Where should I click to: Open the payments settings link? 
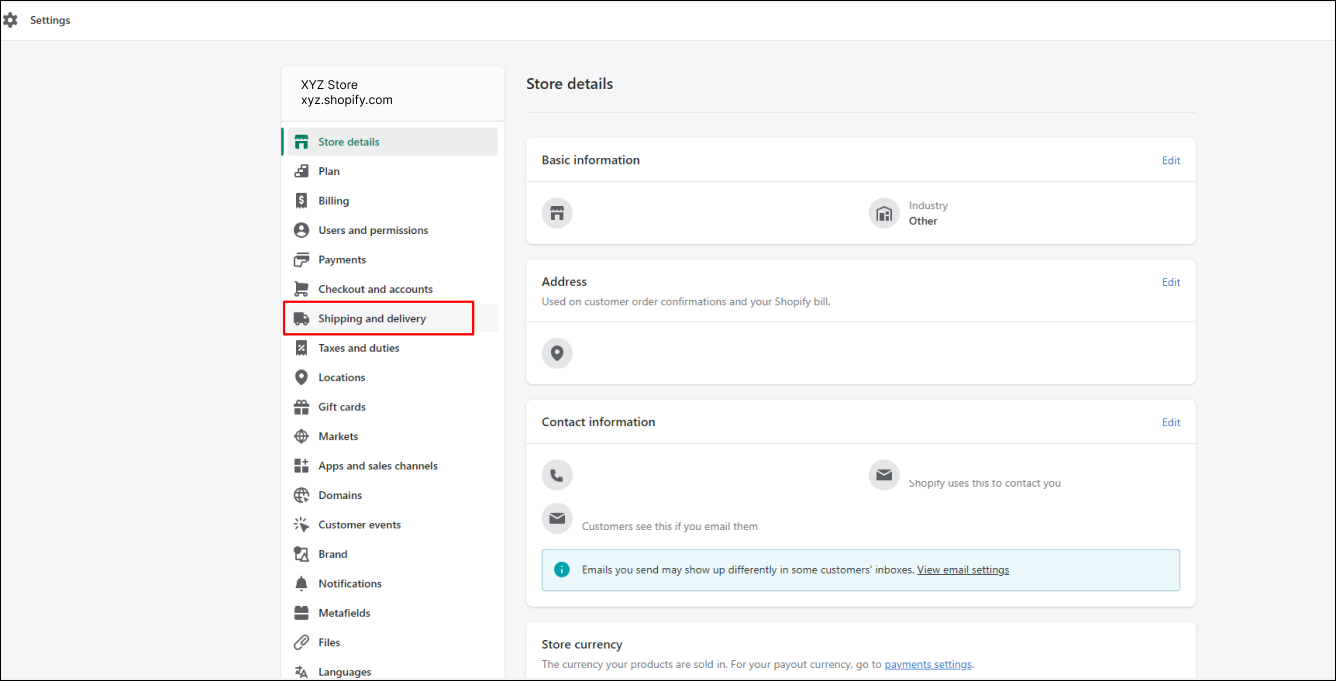tap(928, 664)
